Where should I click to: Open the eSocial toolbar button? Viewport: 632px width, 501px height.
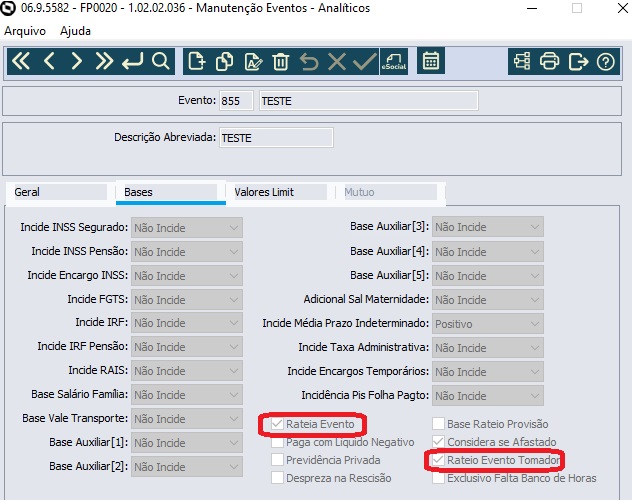(x=394, y=62)
